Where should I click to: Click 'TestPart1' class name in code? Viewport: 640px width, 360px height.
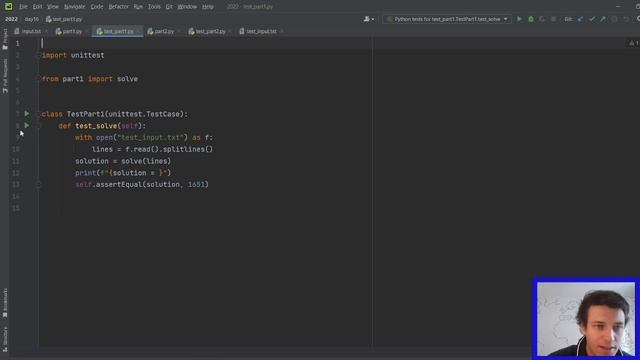tap(86, 114)
